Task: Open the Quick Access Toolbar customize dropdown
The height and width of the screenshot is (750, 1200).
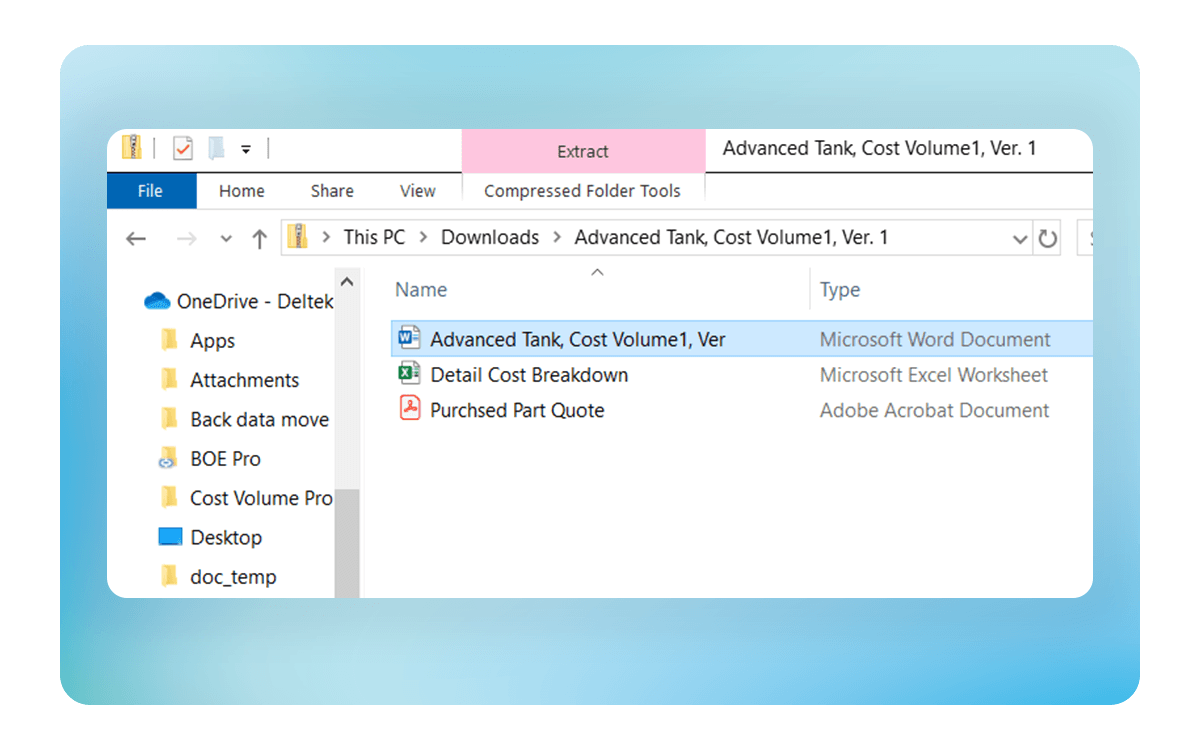Action: pos(246,150)
